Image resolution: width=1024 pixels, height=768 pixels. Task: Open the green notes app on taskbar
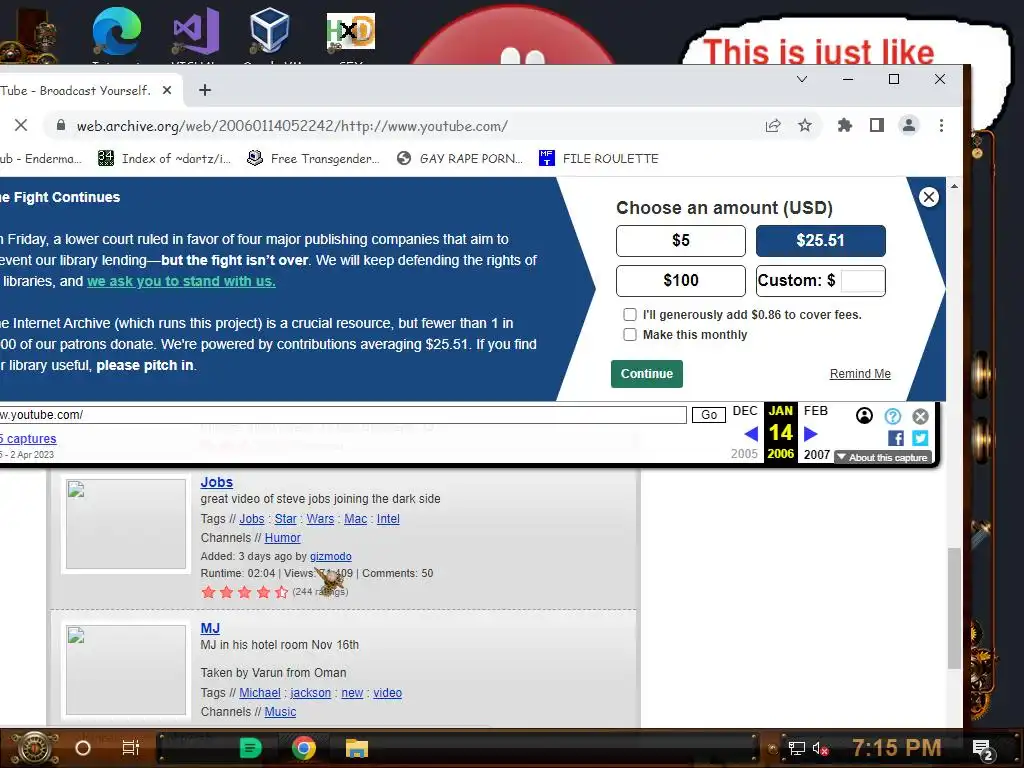tap(250, 748)
